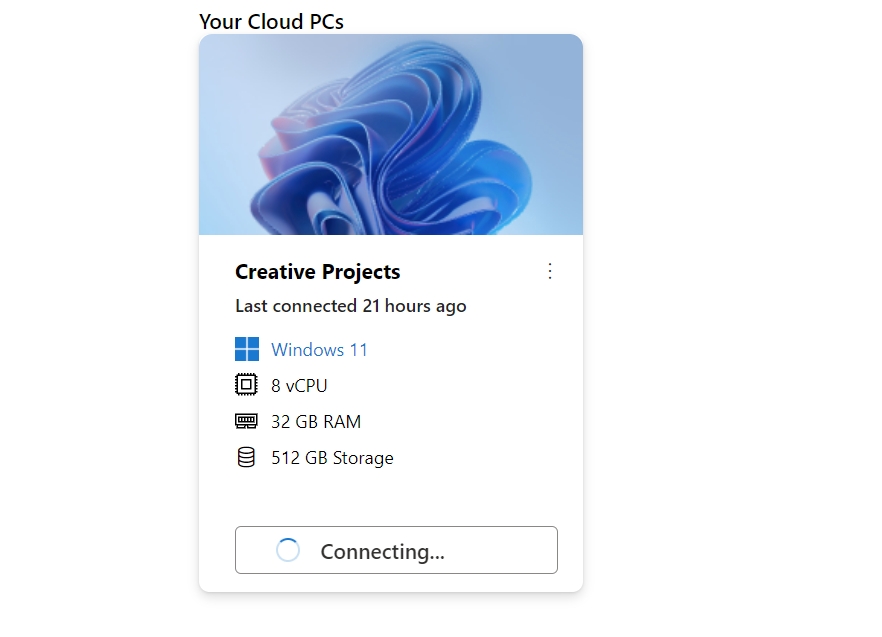The image size is (882, 637).
Task: Open the Windows 11 link
Action: tap(319, 349)
